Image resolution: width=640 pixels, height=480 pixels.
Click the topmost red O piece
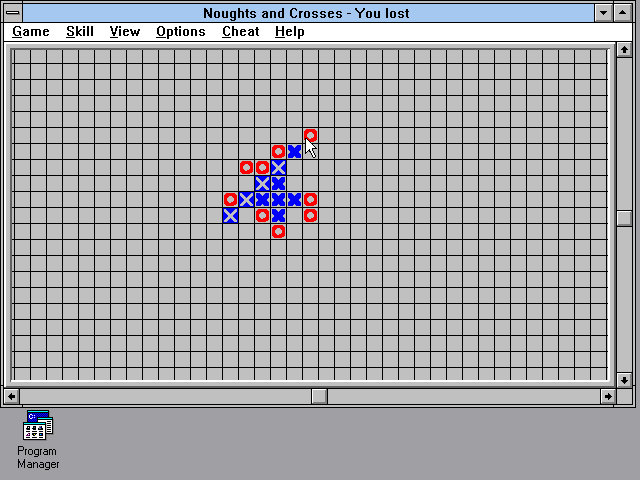click(310, 136)
